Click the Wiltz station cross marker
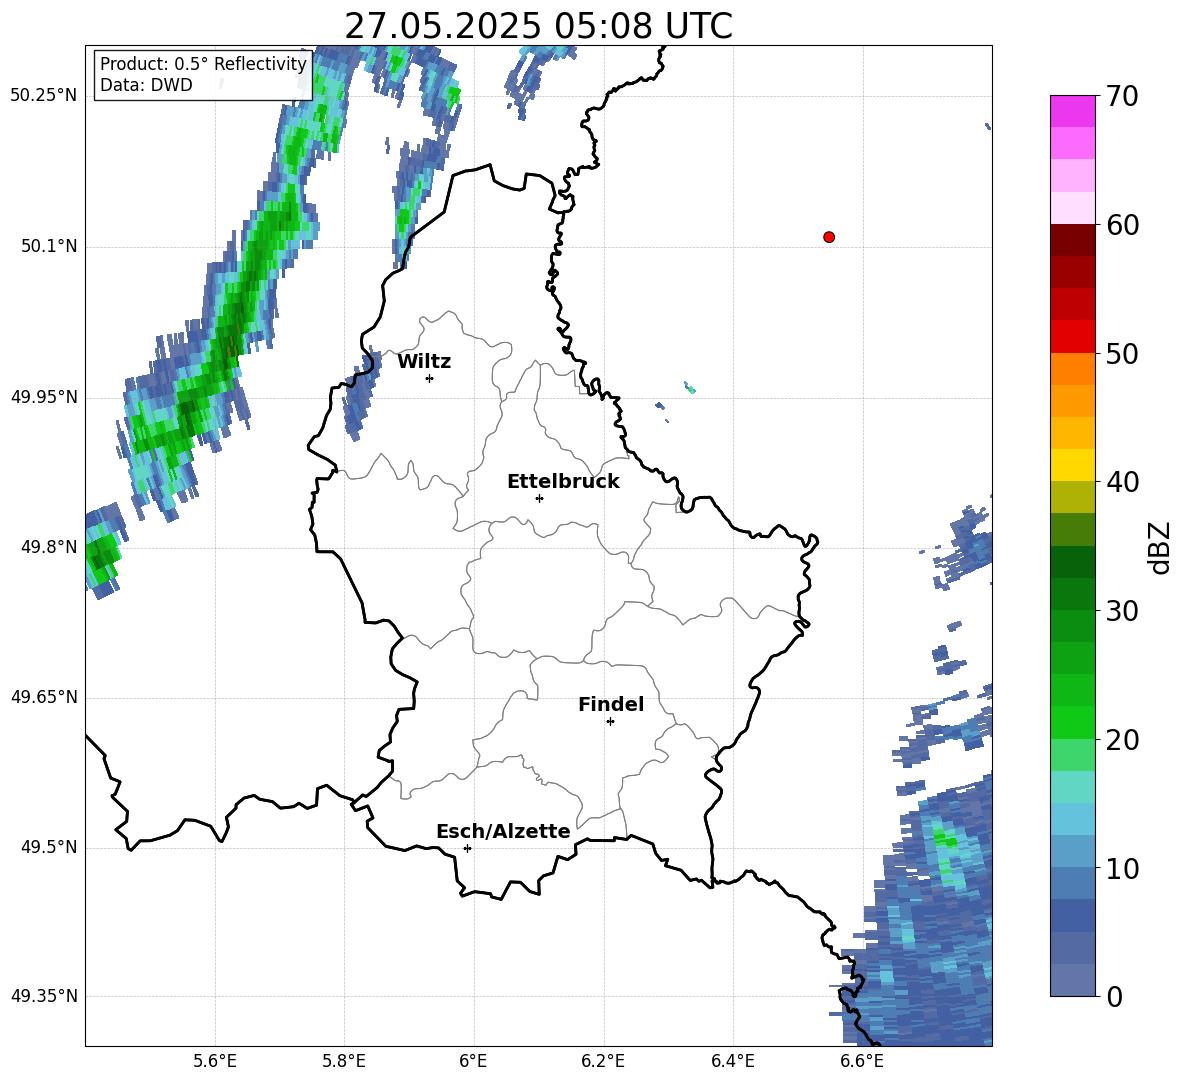The image size is (1184, 1081). [x=430, y=378]
